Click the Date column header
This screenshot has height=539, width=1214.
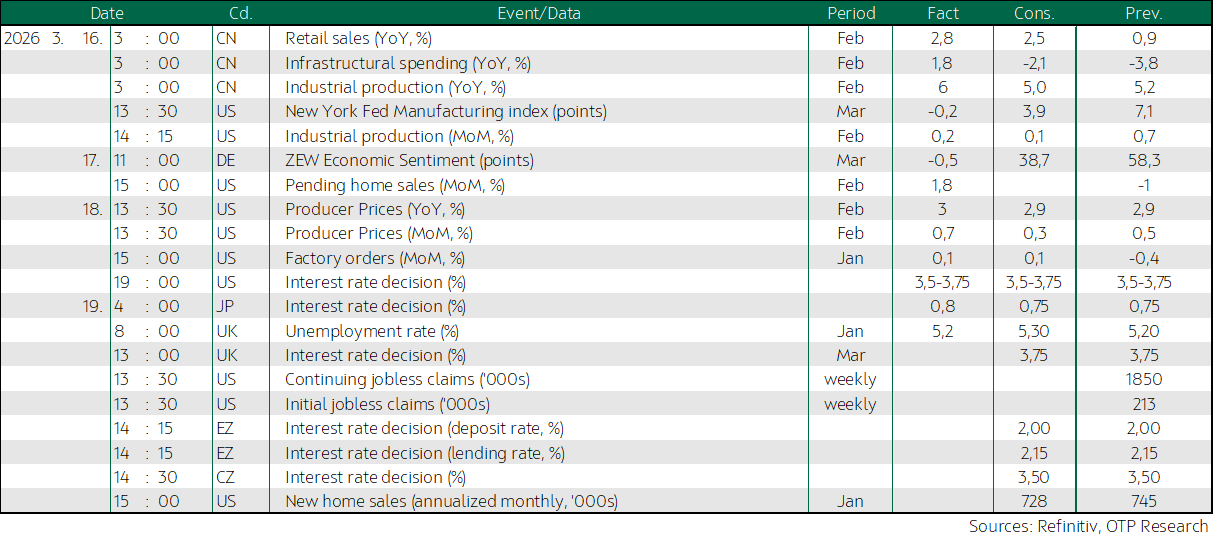pyautogui.click(x=107, y=14)
